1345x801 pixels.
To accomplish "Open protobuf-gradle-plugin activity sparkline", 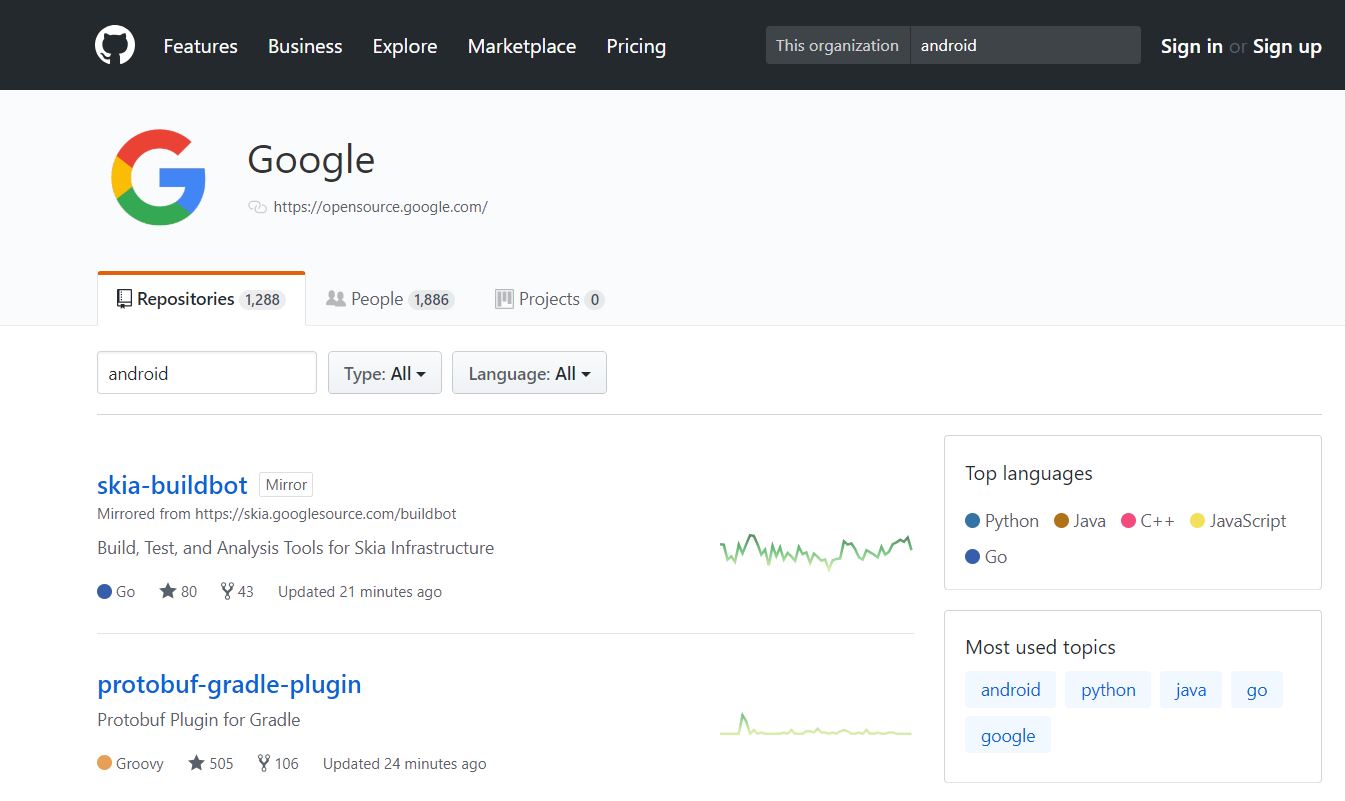I will [815, 727].
